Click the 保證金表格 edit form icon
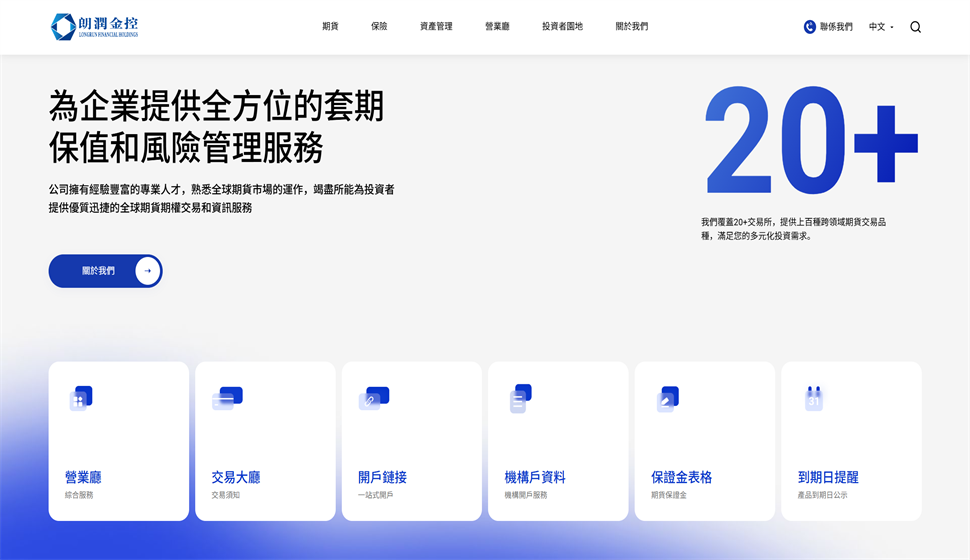The width and height of the screenshot is (970, 560). pos(667,398)
